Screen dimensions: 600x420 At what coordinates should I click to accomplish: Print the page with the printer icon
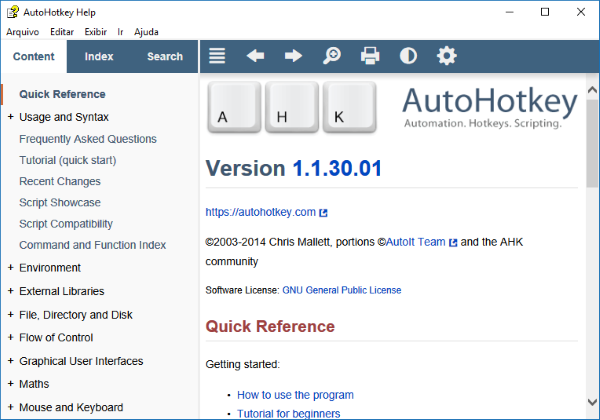coord(370,56)
